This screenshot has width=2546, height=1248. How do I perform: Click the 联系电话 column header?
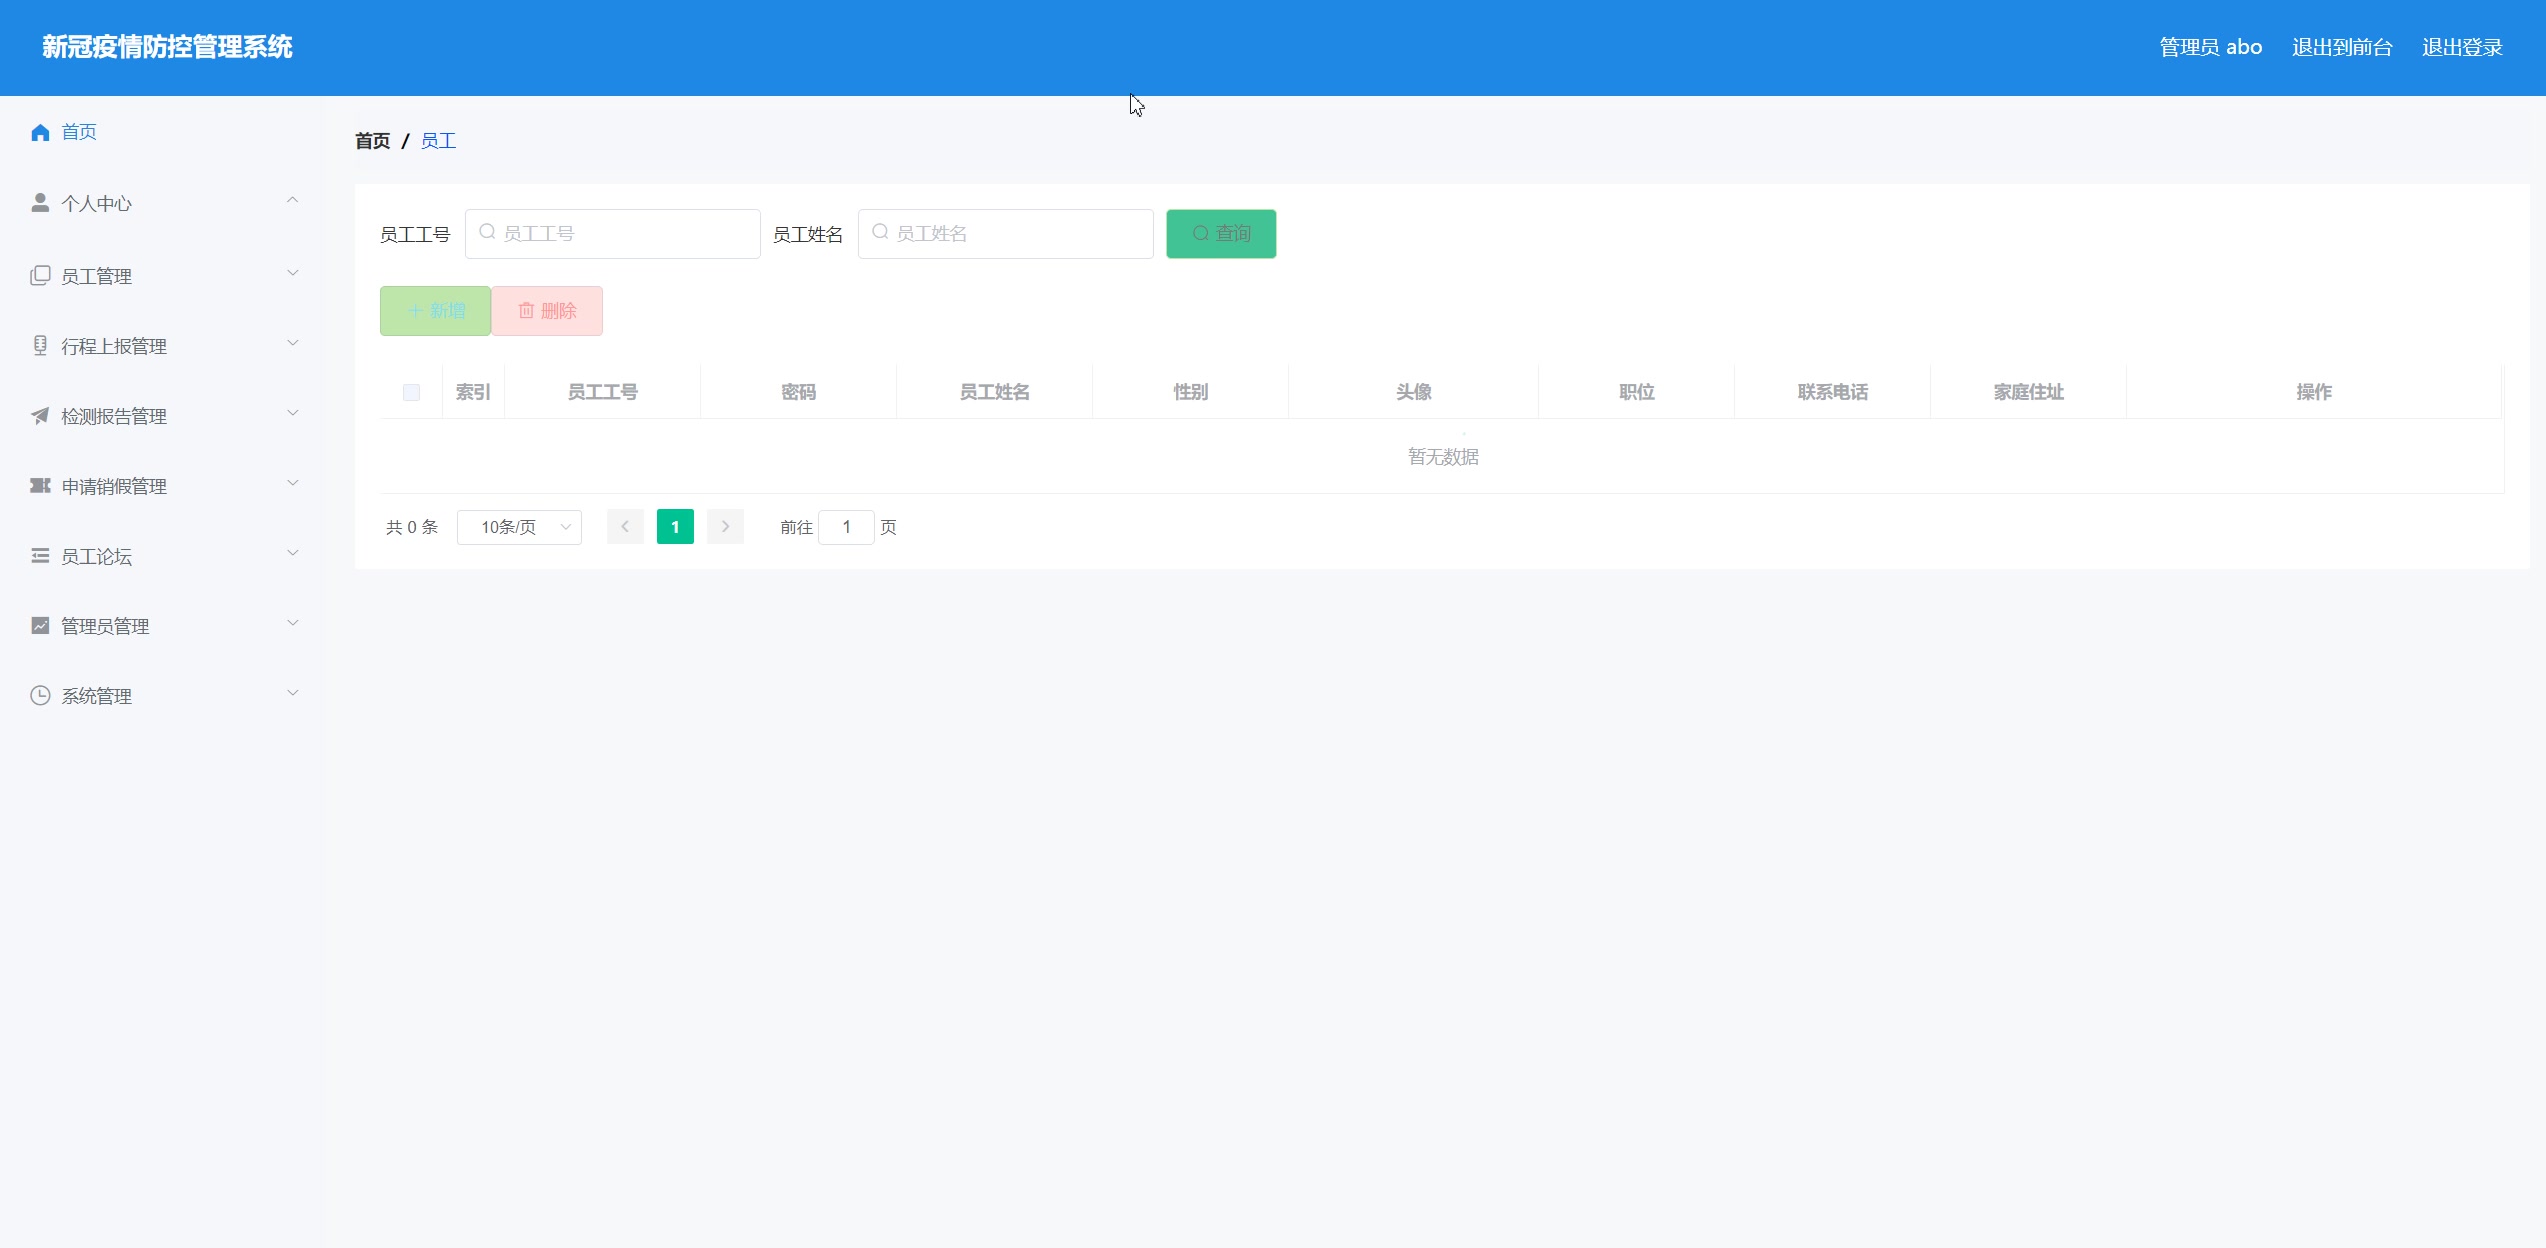1833,392
